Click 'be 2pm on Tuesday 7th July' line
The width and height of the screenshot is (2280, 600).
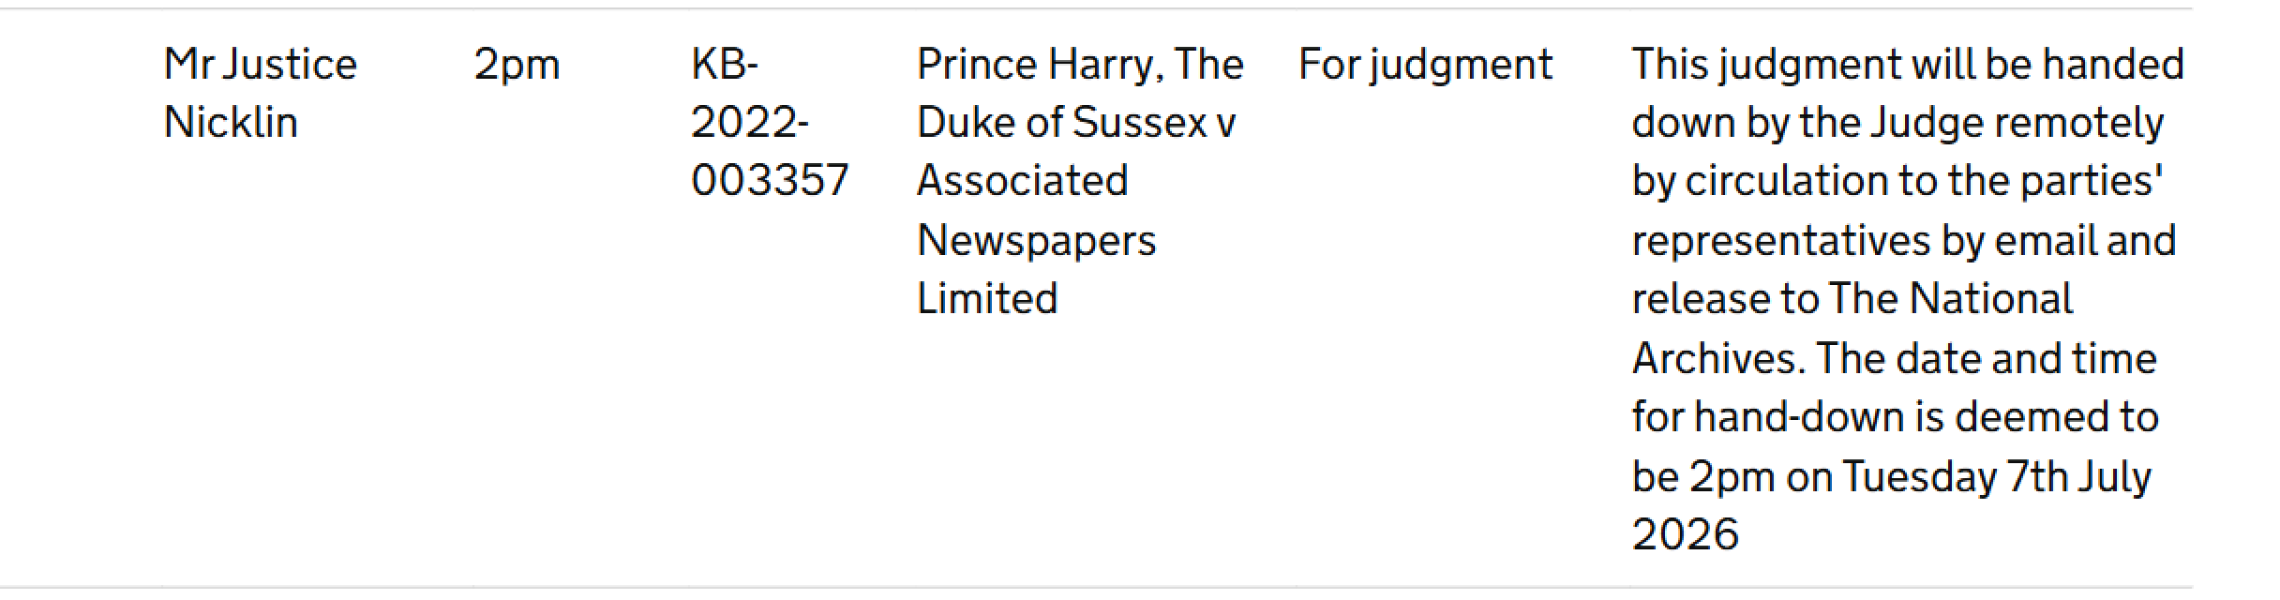[x=1892, y=477]
